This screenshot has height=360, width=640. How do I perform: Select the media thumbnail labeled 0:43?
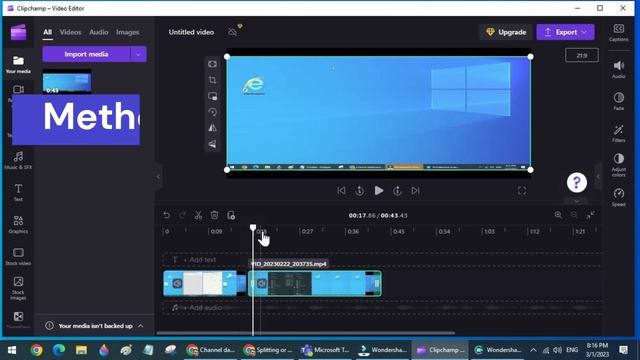[x=67, y=82]
